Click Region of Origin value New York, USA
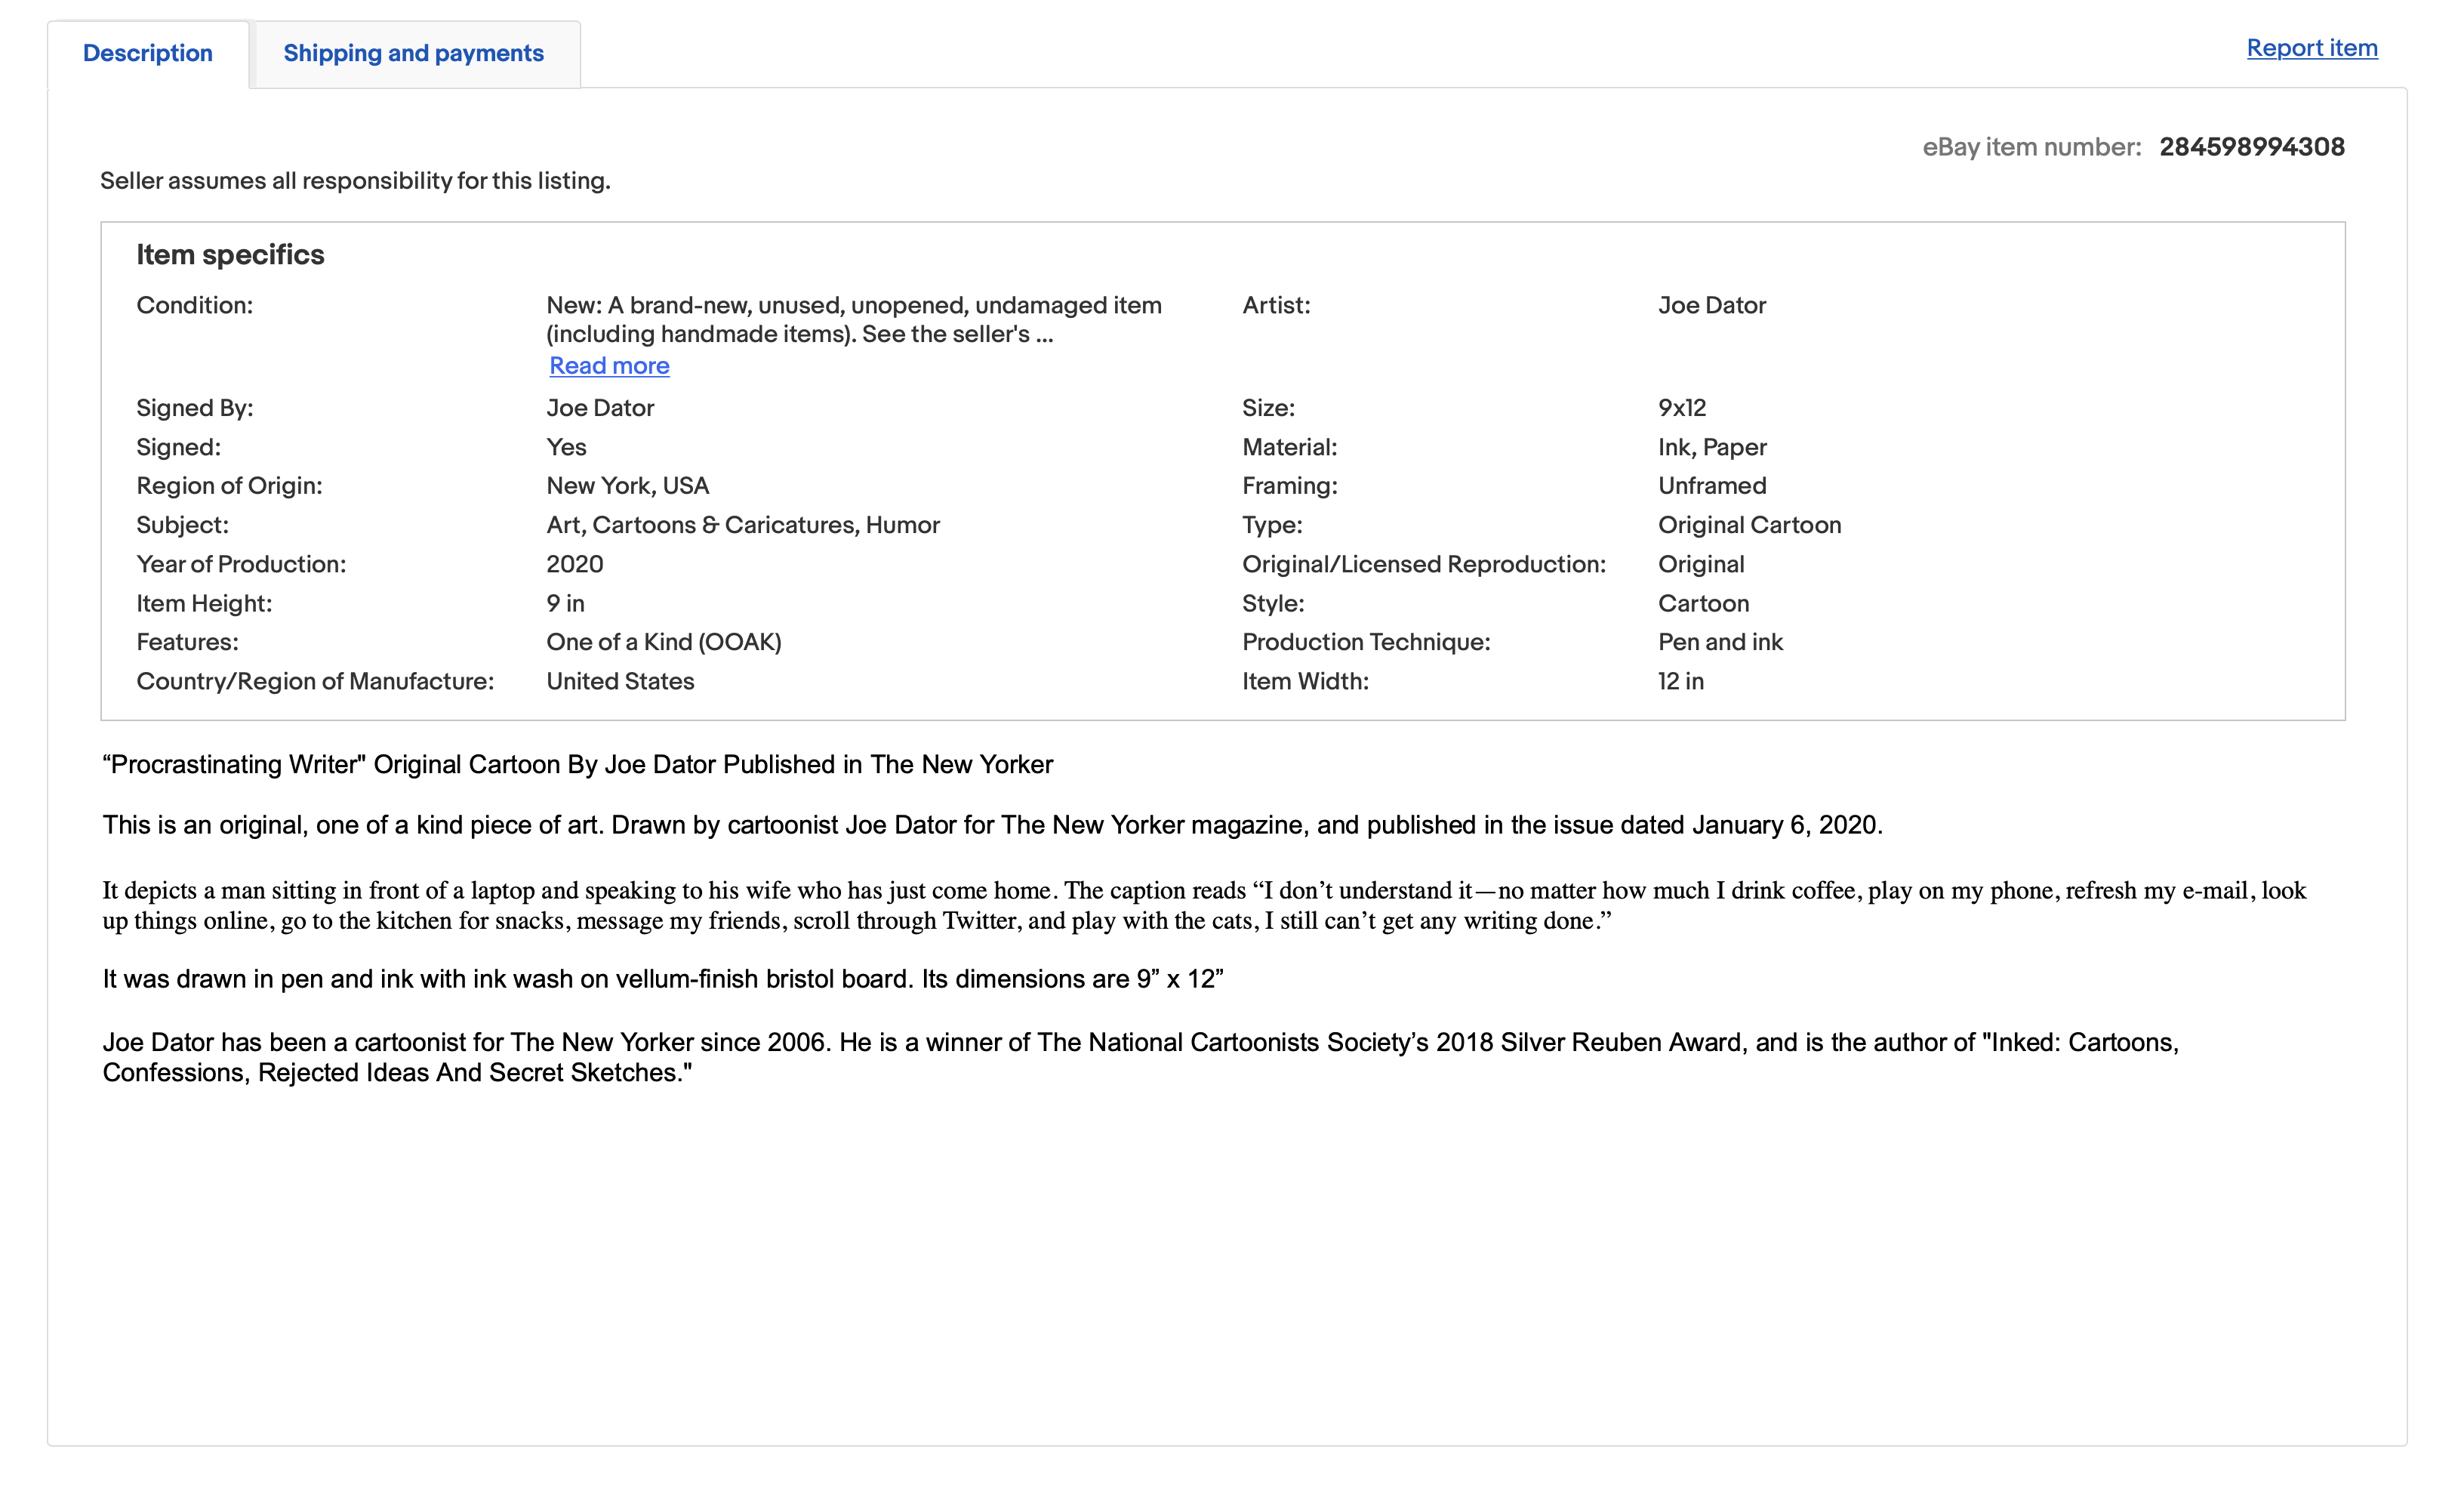2464x1489 pixels. 627,486
